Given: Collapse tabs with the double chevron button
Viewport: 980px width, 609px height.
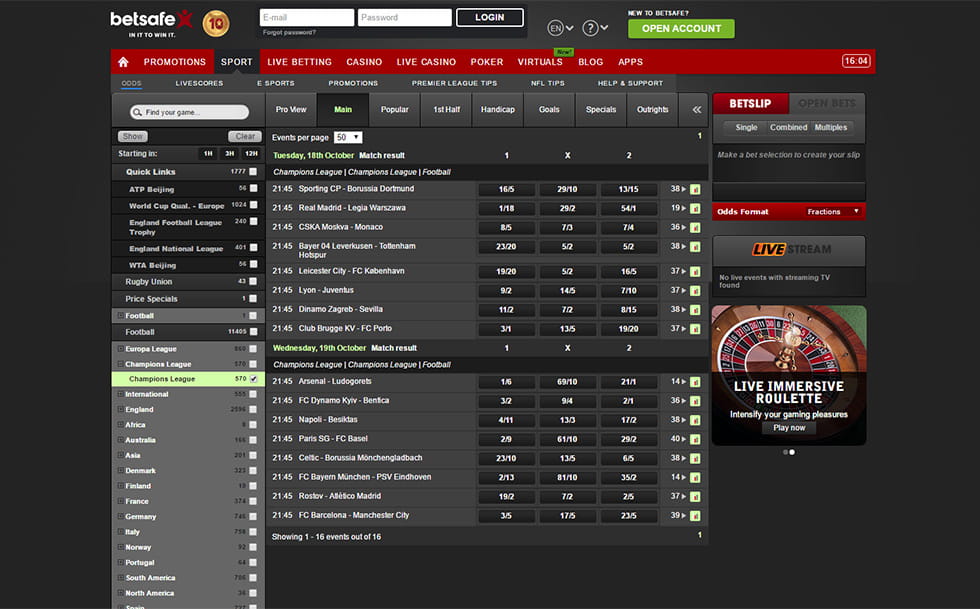Looking at the screenshot, I should coord(696,109).
